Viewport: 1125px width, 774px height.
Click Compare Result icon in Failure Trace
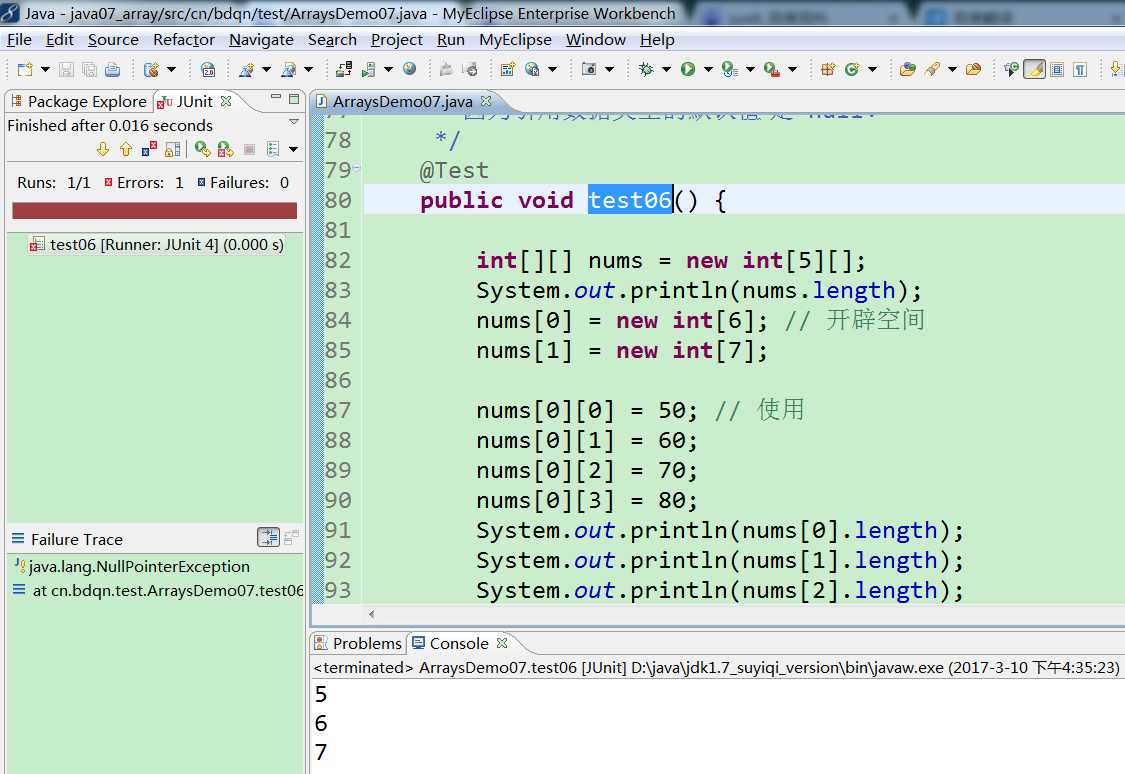point(291,537)
